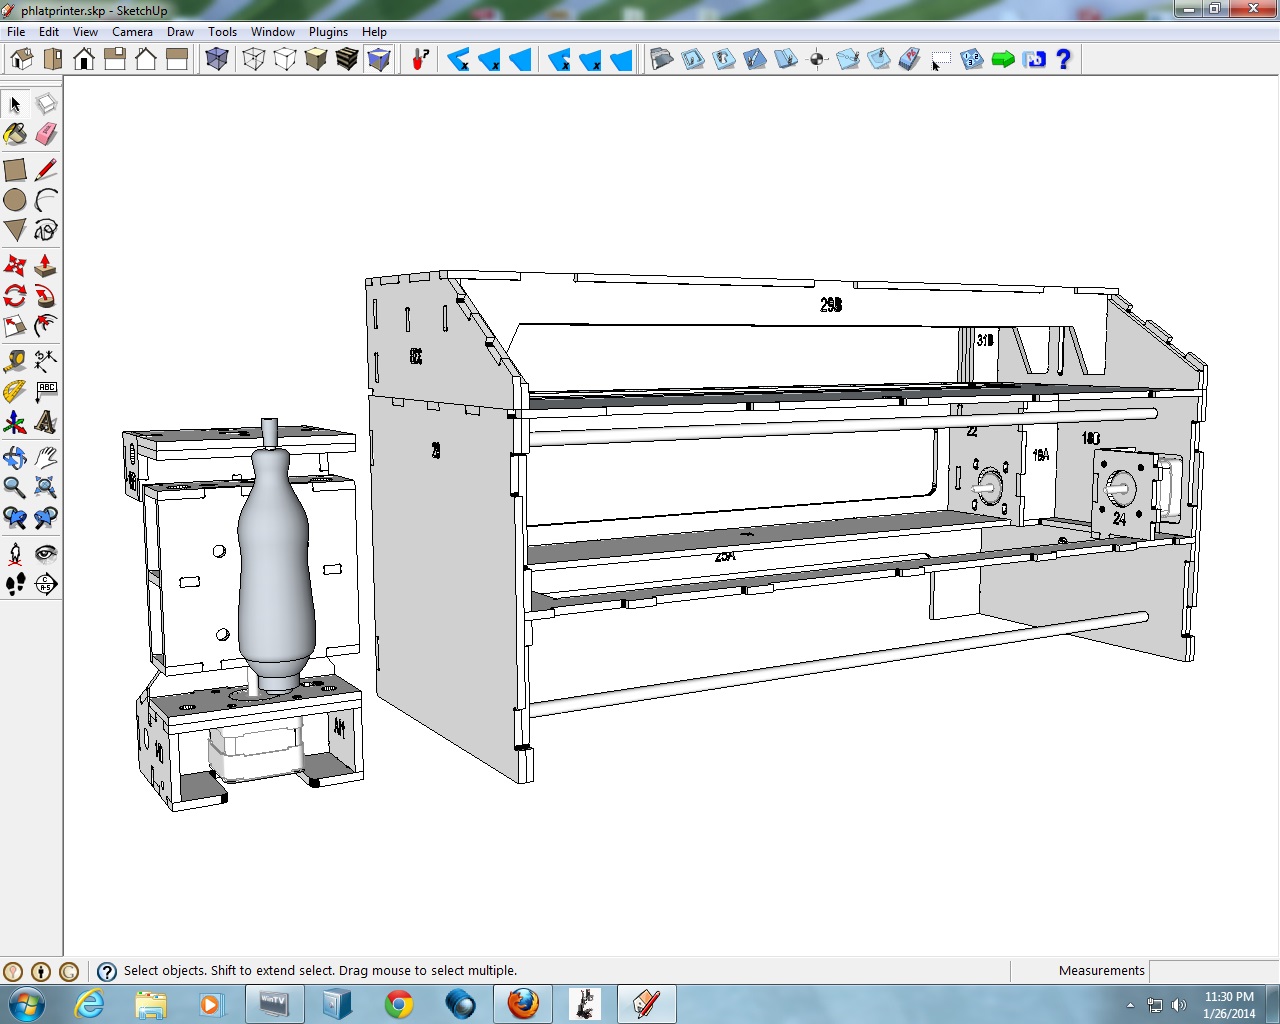Expand the Window menu
1280x1024 pixels.
pyautogui.click(x=272, y=32)
